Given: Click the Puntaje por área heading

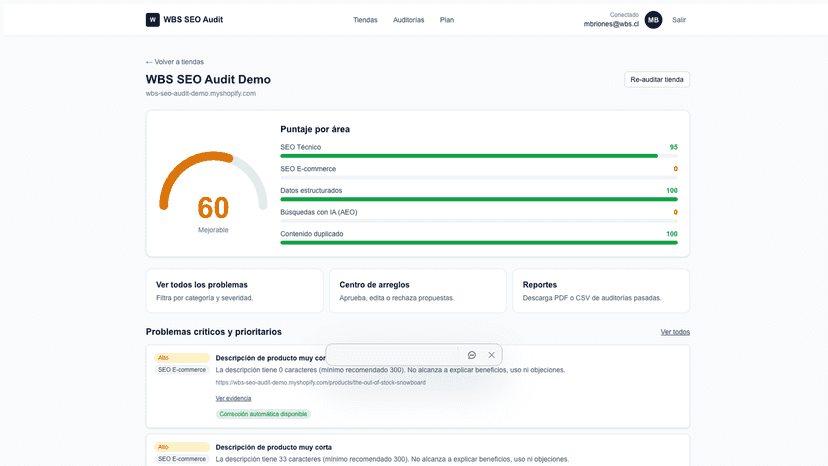Looking at the screenshot, I should point(315,129).
